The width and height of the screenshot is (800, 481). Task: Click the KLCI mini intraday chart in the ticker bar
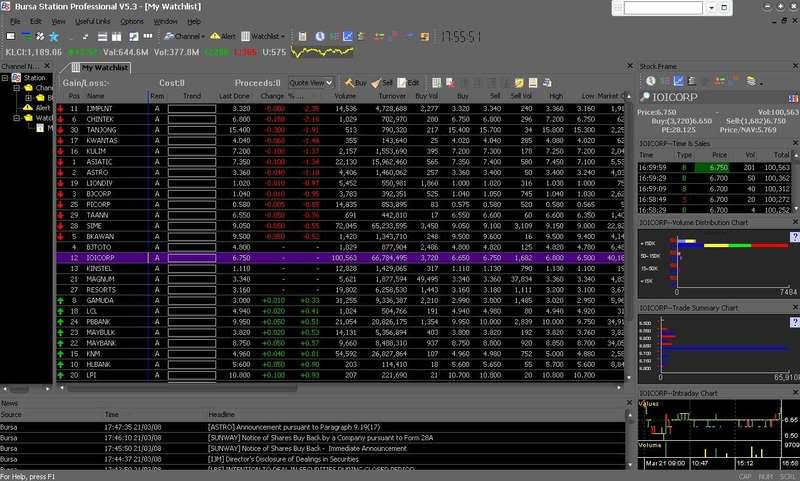(322, 52)
